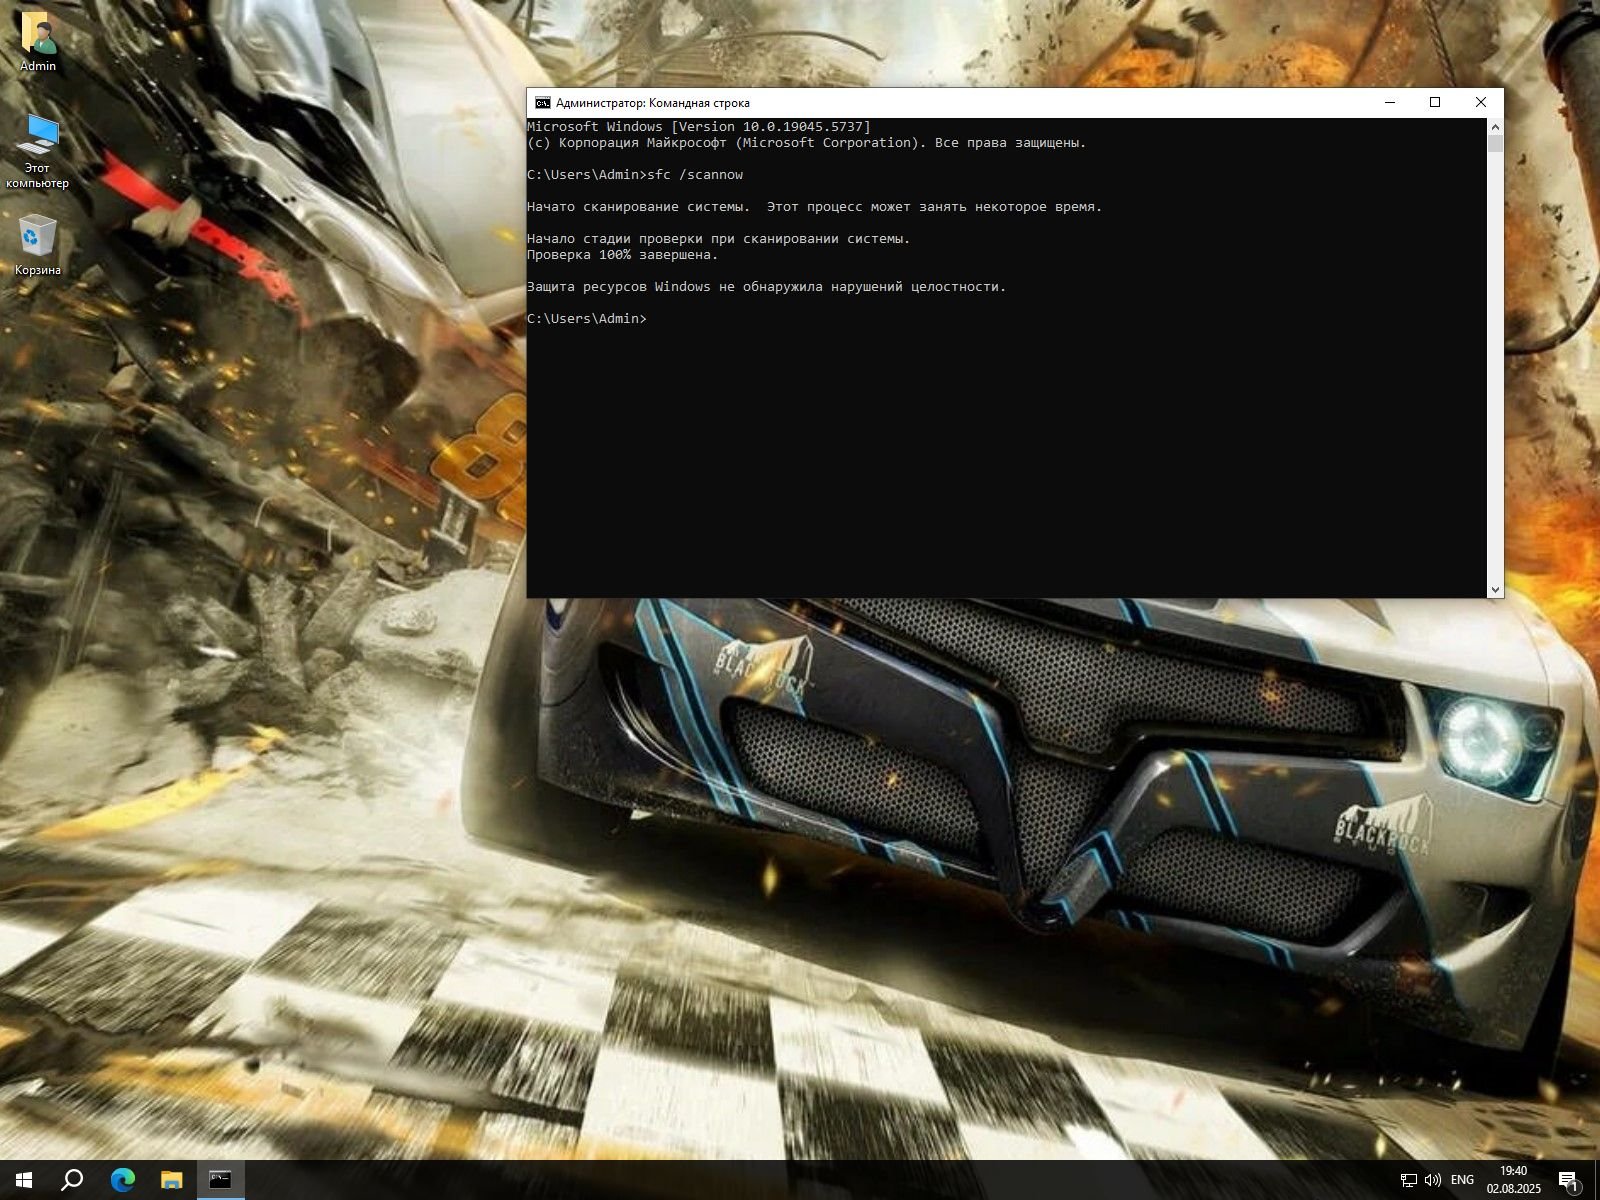The height and width of the screenshot is (1200, 1600).
Task: Close the Command Prompt window
Action: coord(1481,103)
